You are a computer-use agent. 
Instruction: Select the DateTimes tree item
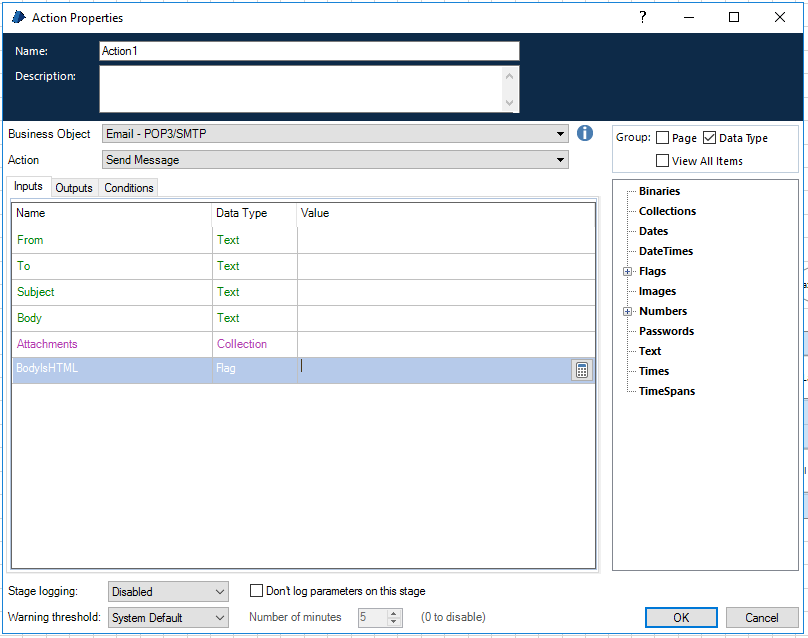pos(666,251)
